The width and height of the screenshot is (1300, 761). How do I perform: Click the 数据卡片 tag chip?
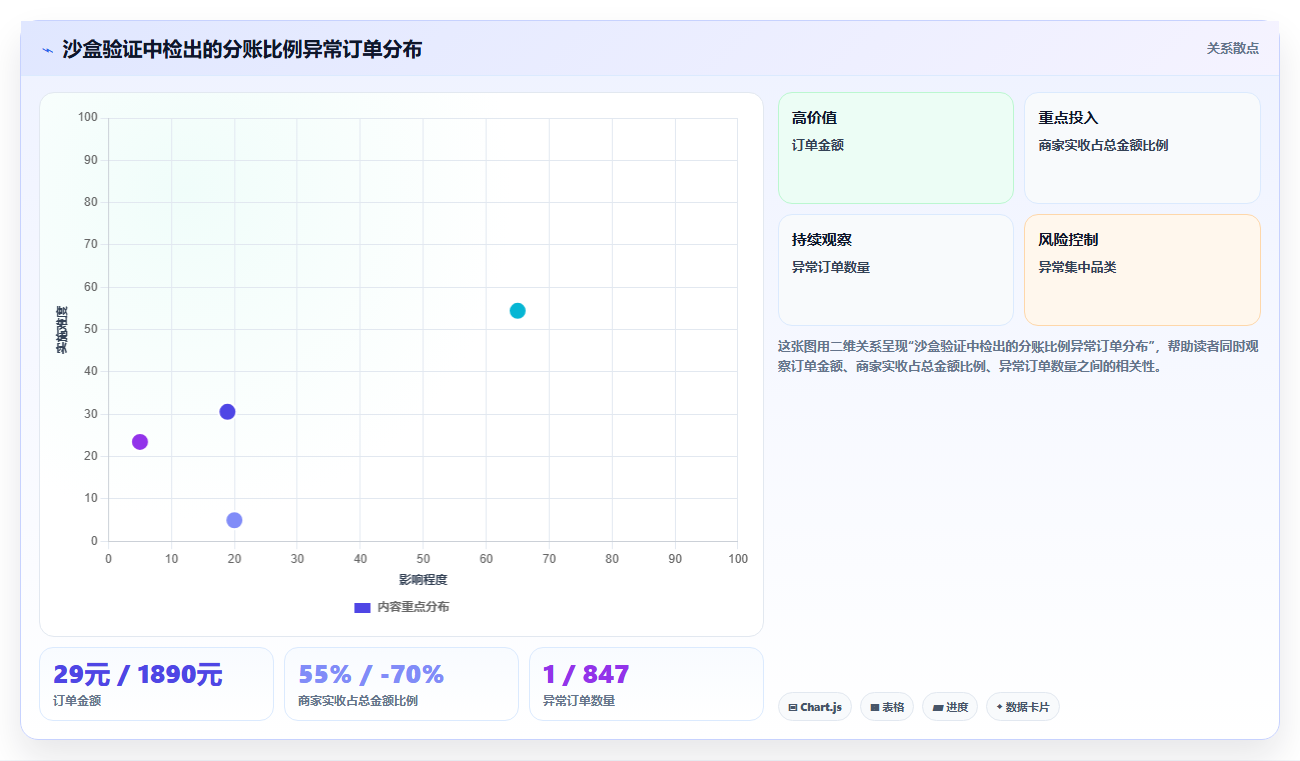click(x=1023, y=707)
